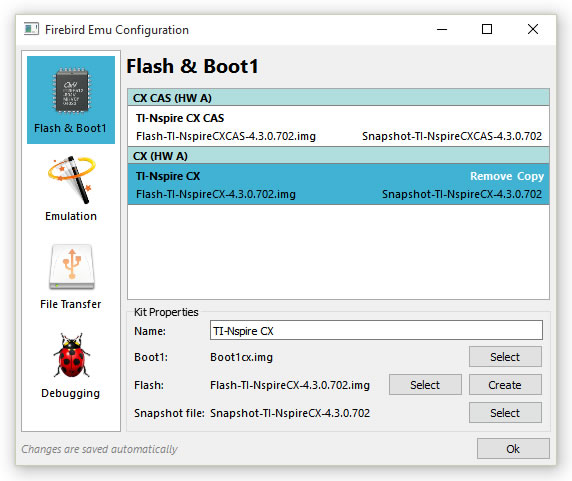Create a new Flash image
The height and width of the screenshot is (481, 572).
(x=505, y=385)
